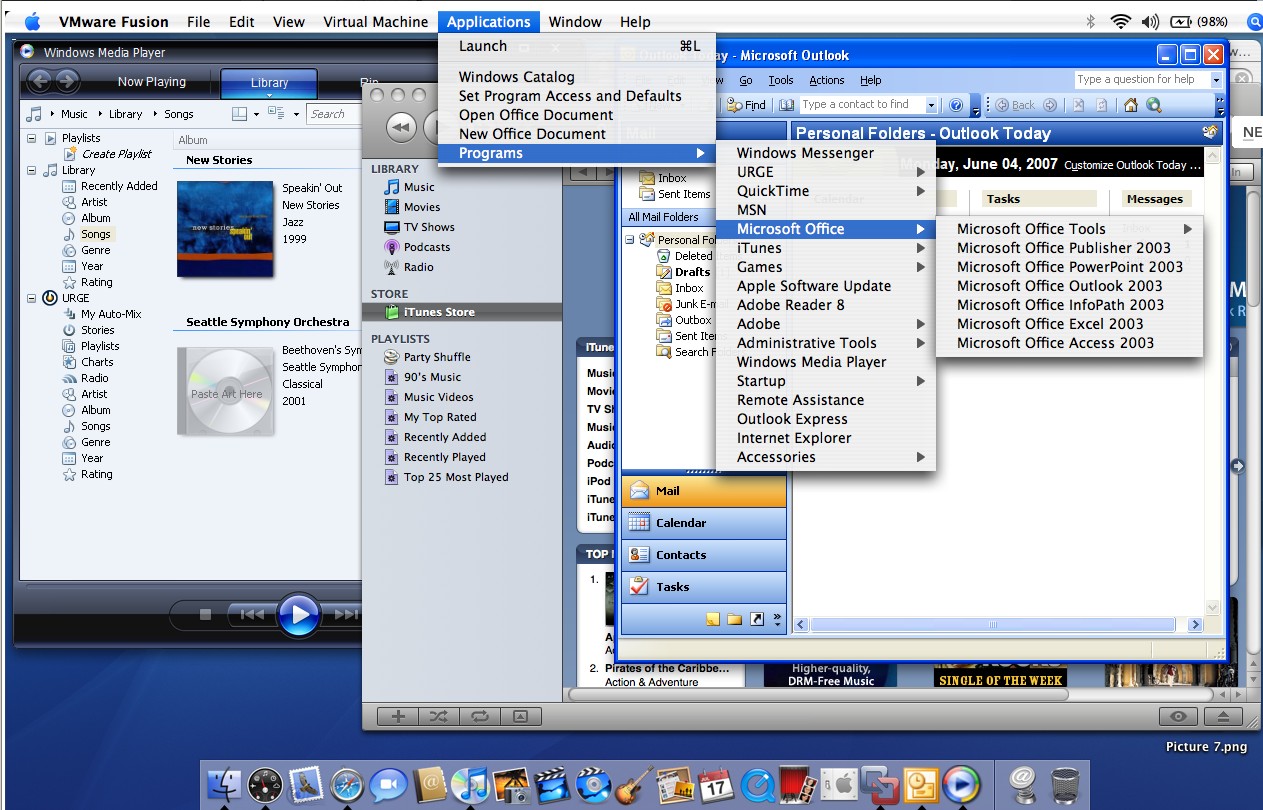This screenshot has height=810, width=1263.
Task: Open Contacts pane button in Outlook
Action: (704, 555)
